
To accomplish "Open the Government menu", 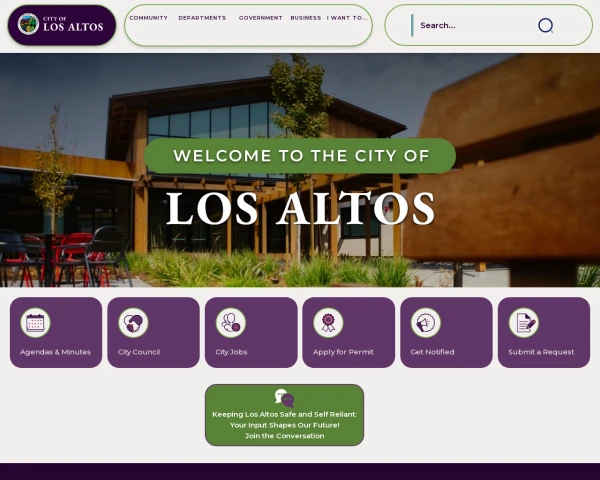I will [x=261, y=18].
